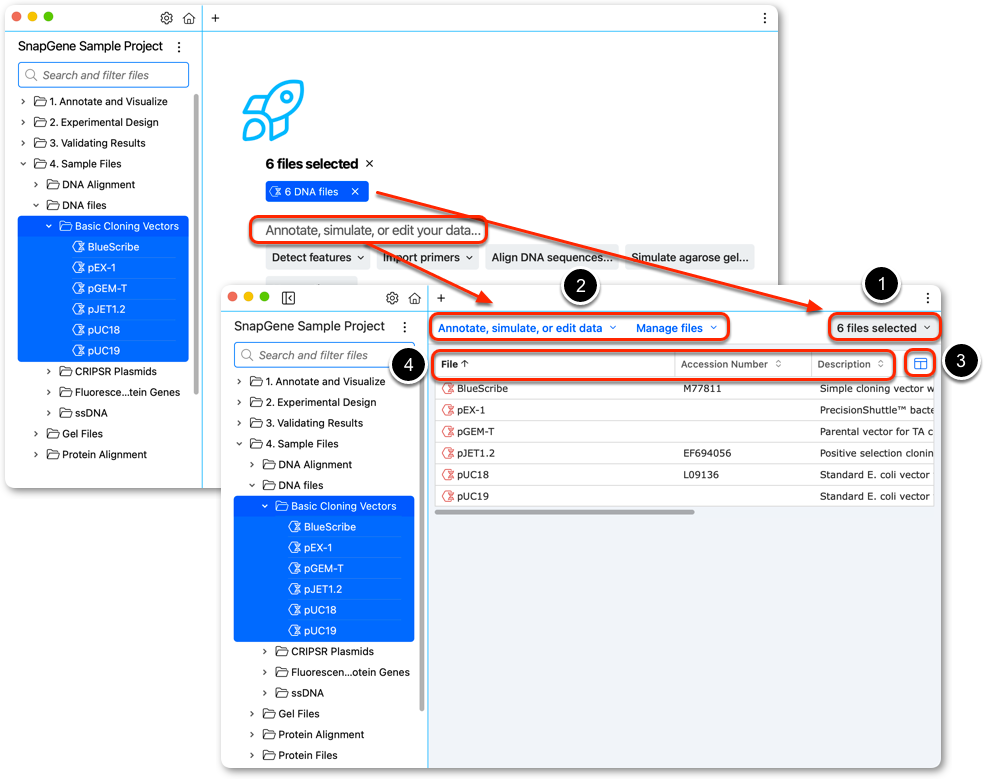
Task: Open kebab menu at back window top right
Action: pos(765,18)
